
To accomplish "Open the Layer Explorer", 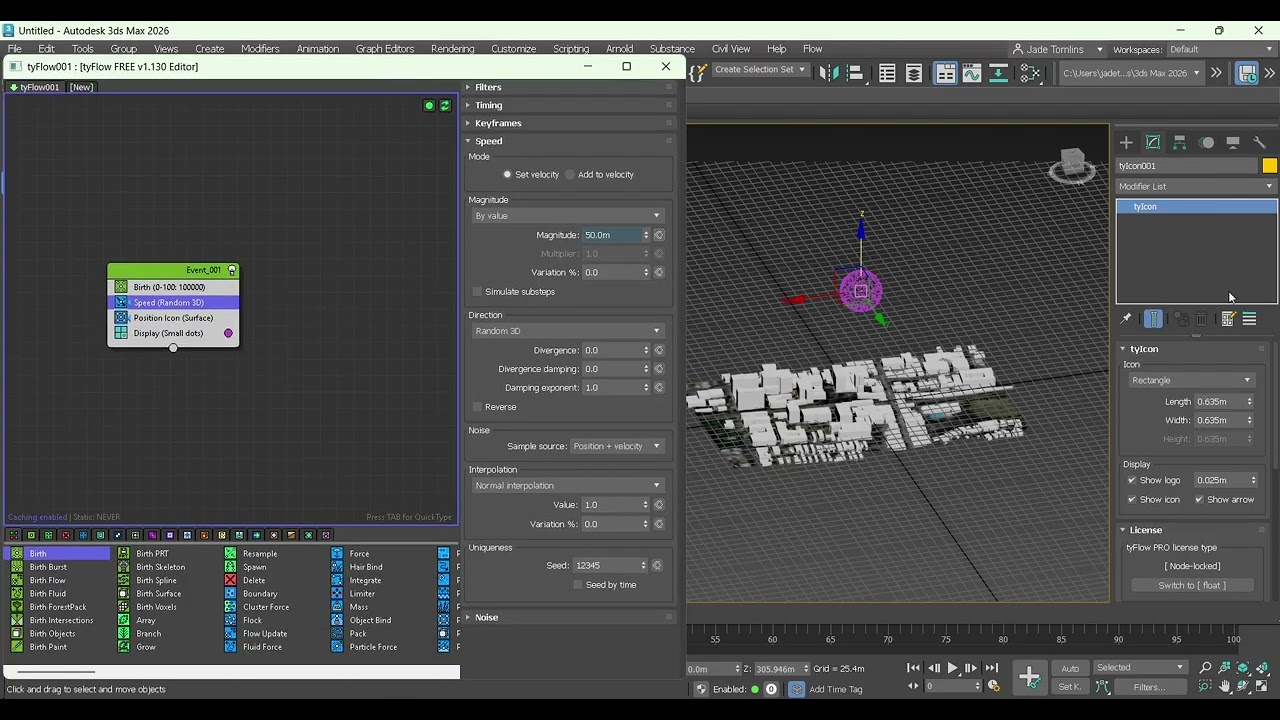I will (914, 73).
